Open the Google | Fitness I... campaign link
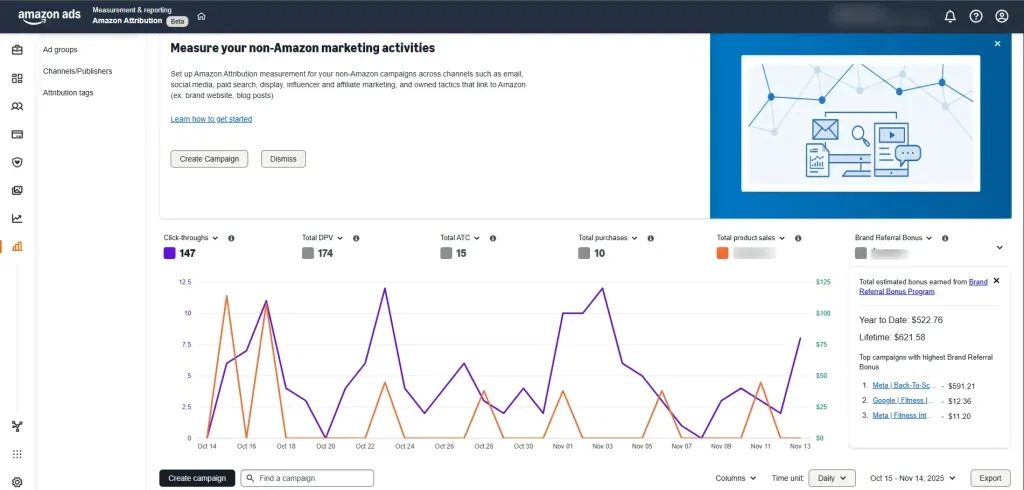 (x=904, y=400)
